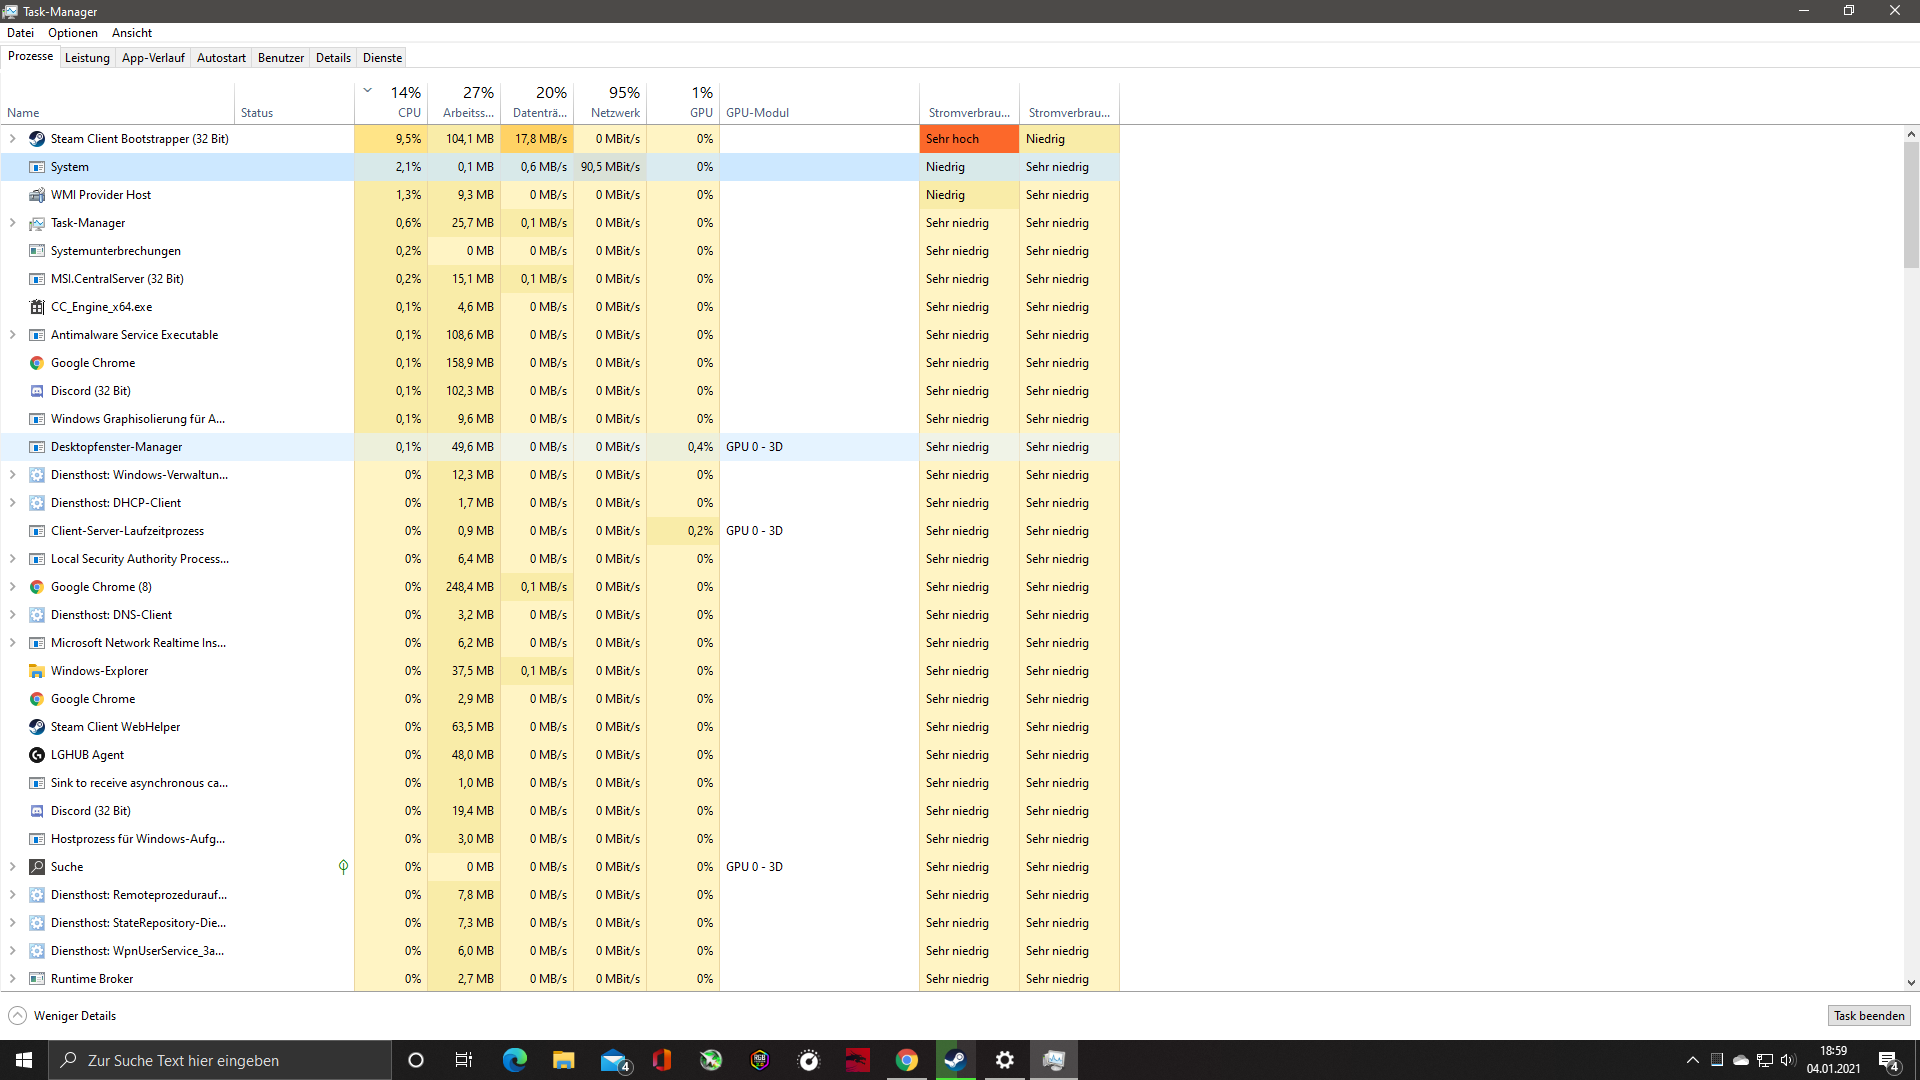Click Task View on the taskbar

(463, 1059)
